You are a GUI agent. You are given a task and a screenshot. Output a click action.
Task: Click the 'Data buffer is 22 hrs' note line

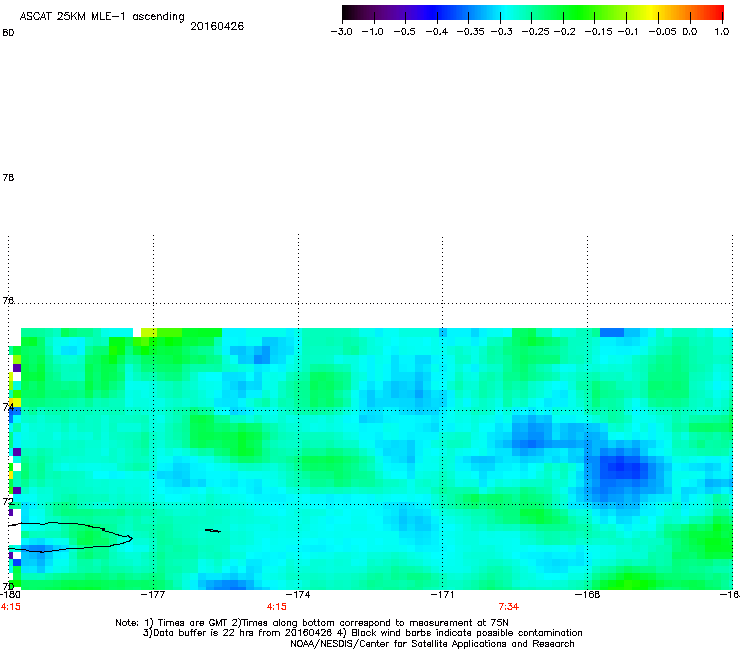pos(362,633)
